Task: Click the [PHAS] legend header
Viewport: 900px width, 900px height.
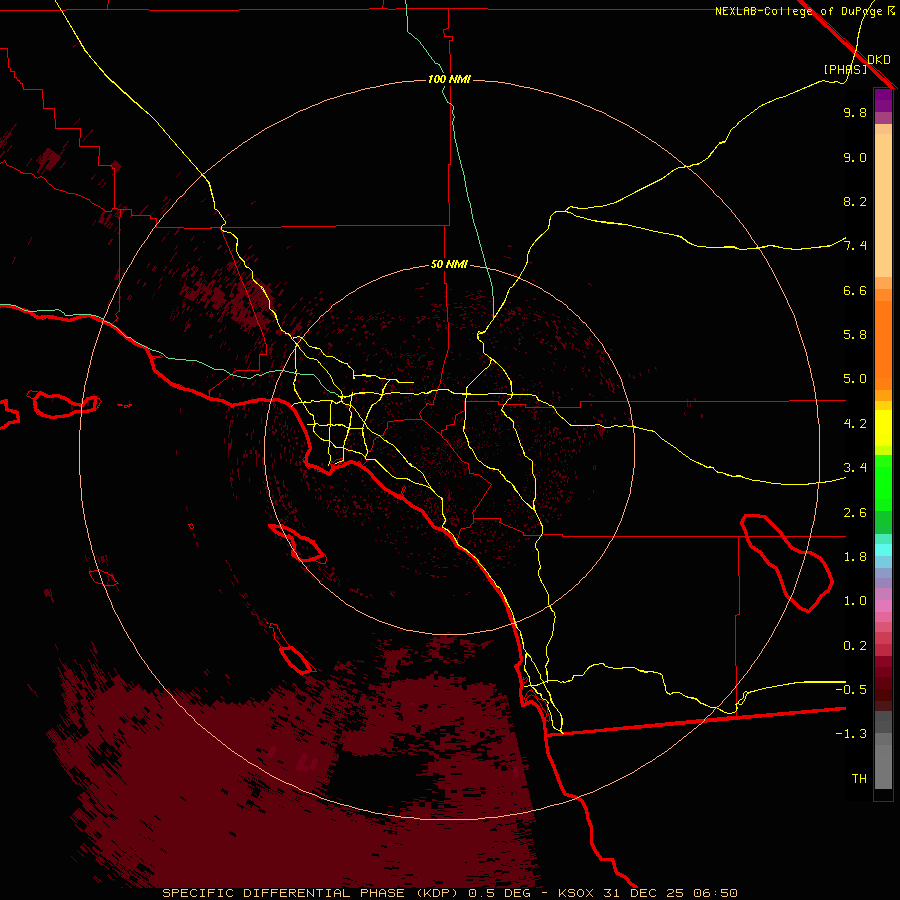Action: pos(845,69)
